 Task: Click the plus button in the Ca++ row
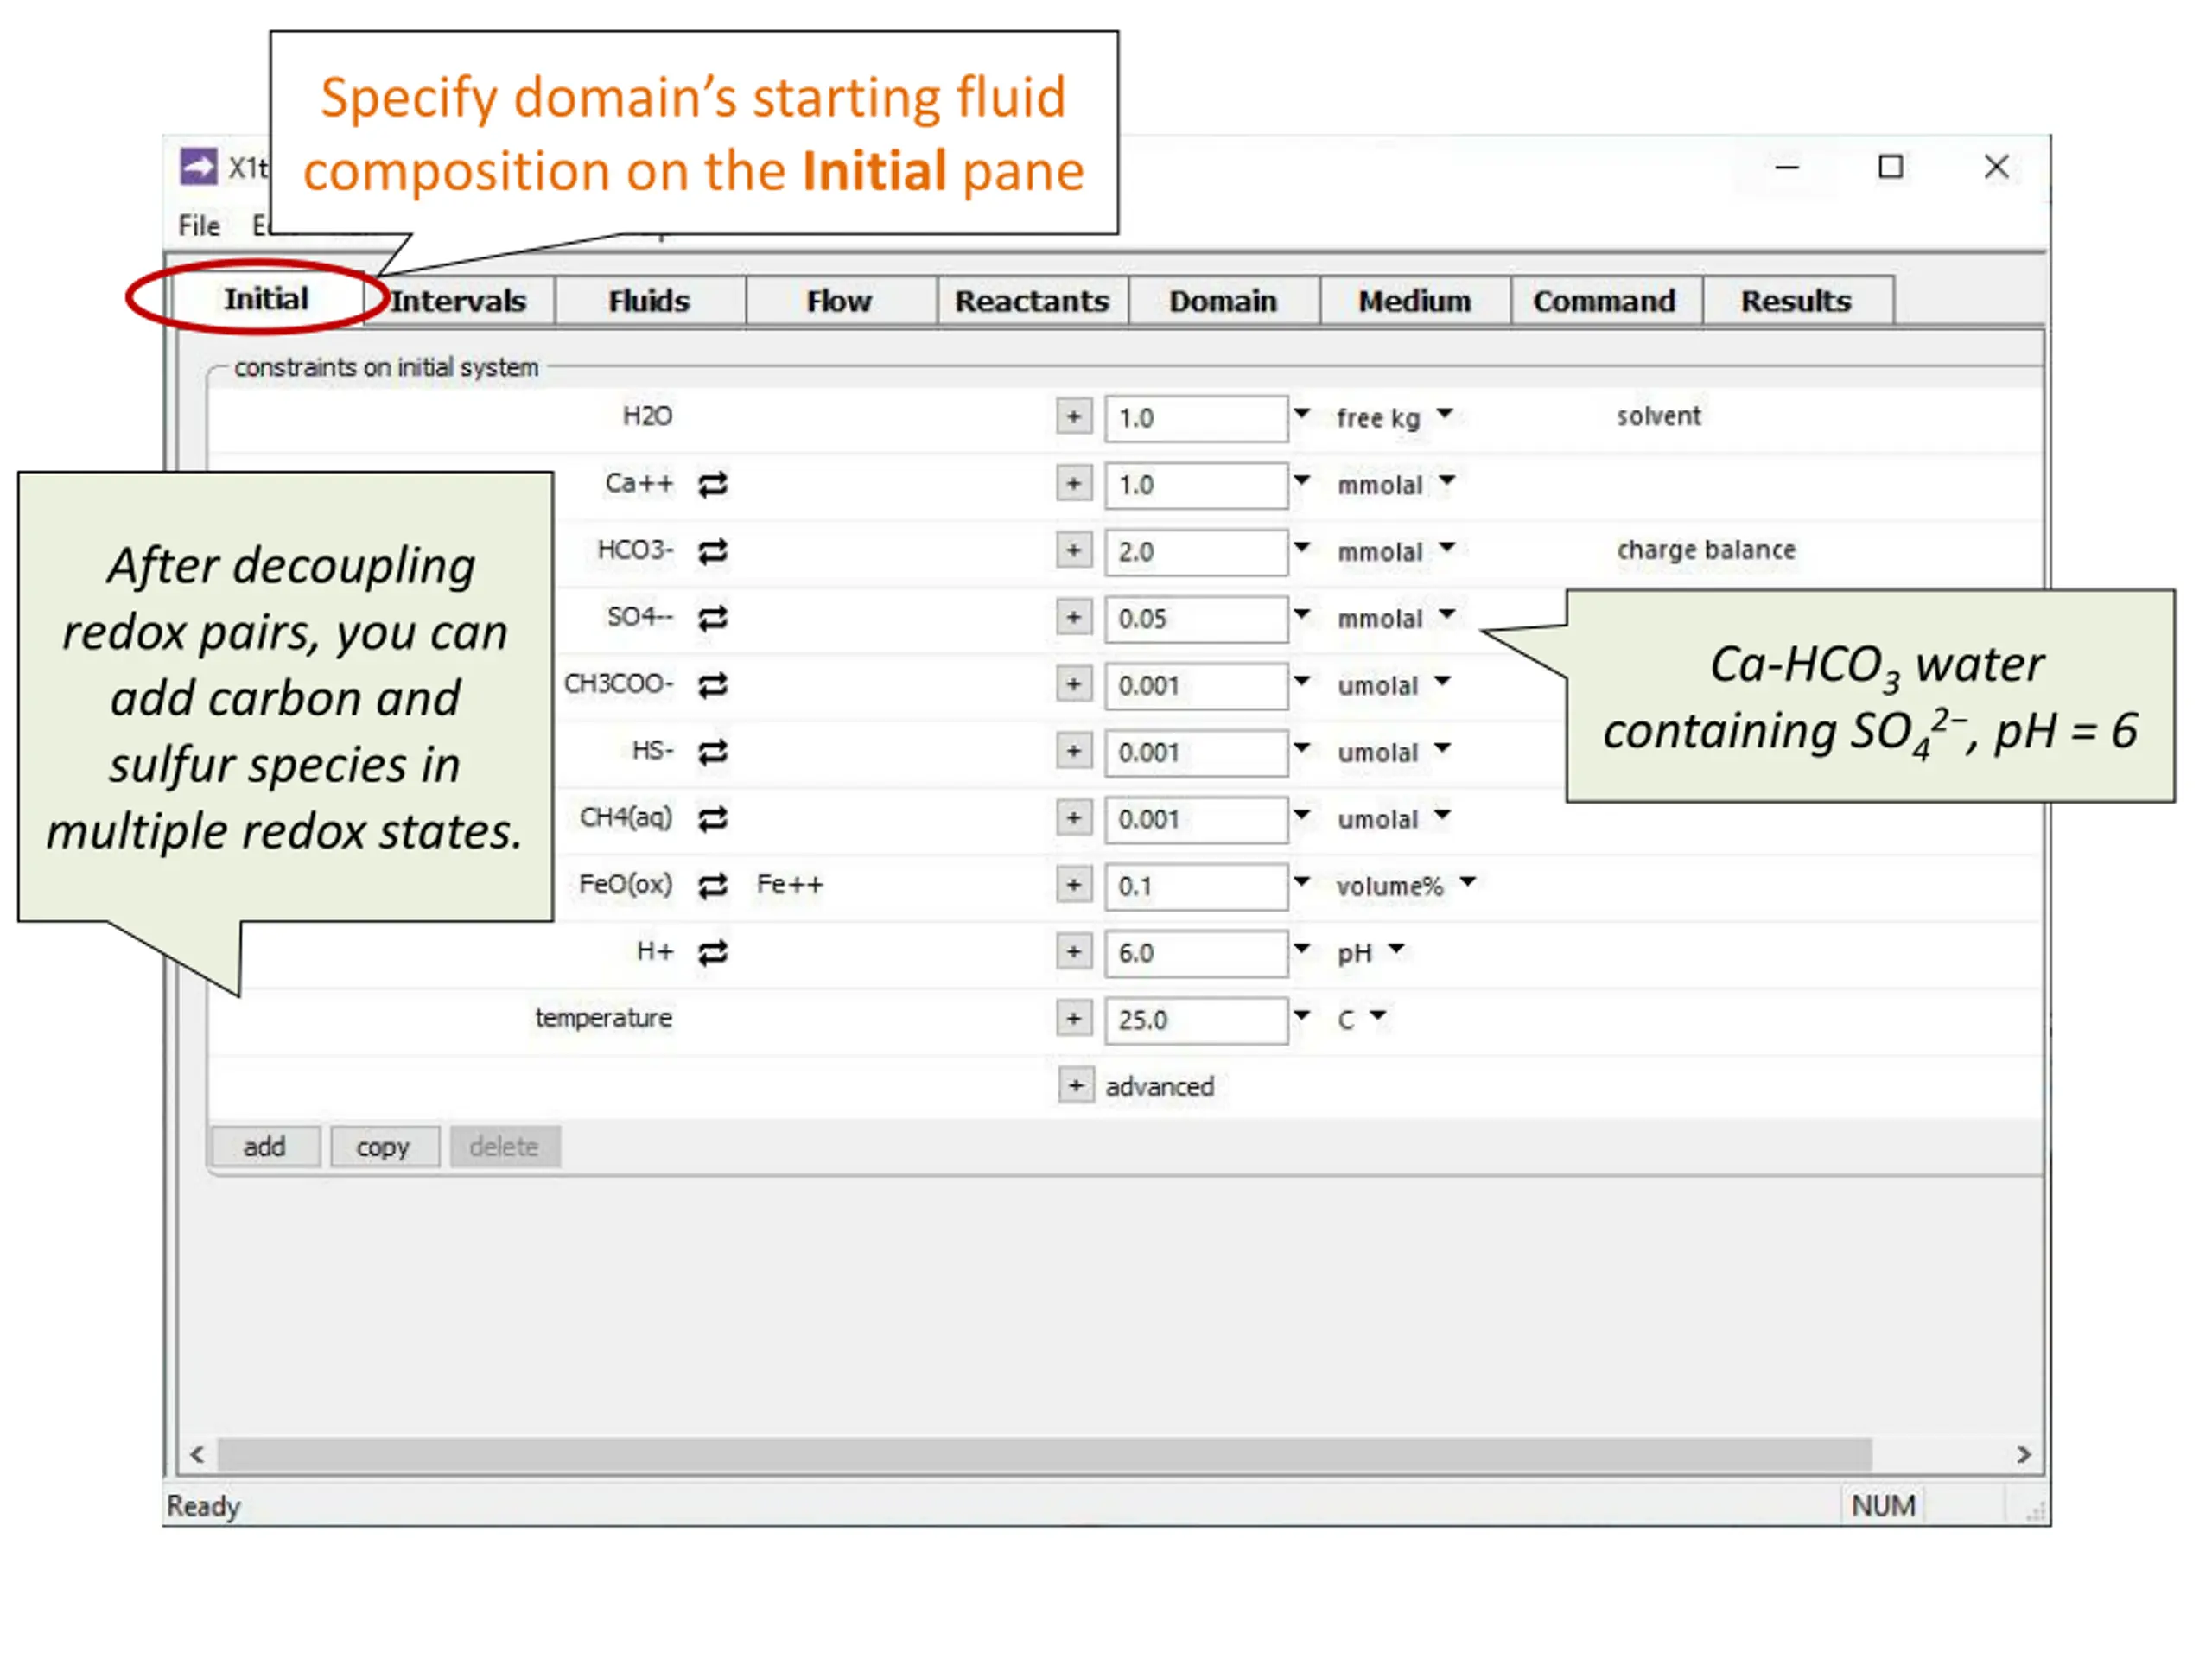pos(1074,484)
